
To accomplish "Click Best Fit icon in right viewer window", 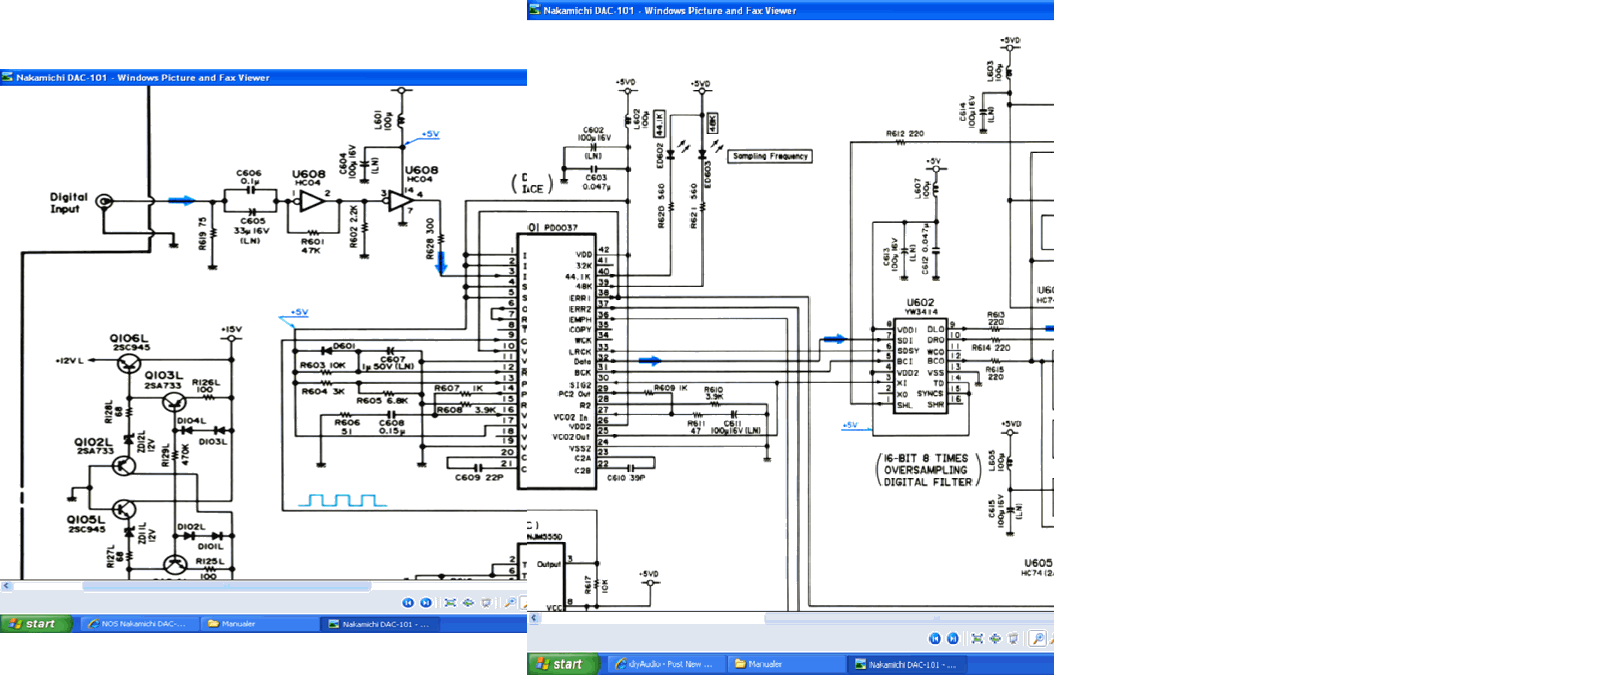I will click(977, 638).
